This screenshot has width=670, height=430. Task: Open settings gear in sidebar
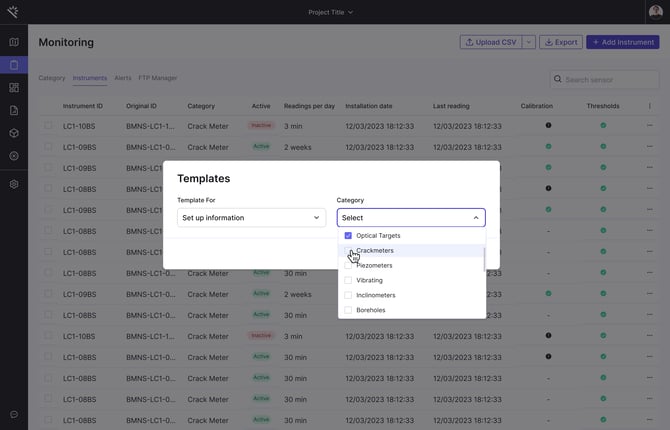tap(14, 184)
